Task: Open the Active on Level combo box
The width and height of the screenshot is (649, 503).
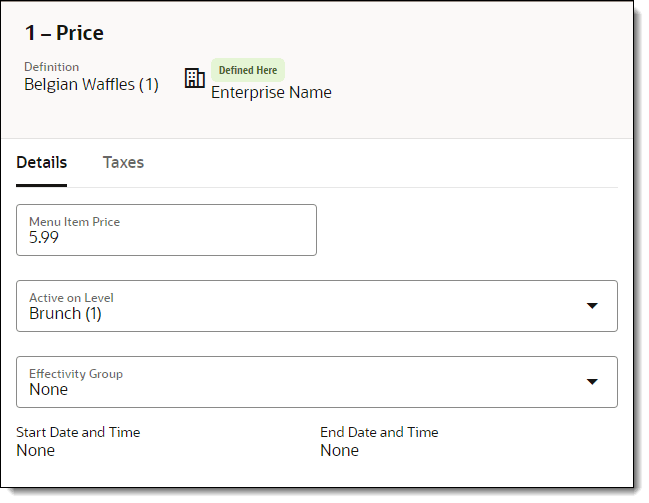Action: pos(300,306)
